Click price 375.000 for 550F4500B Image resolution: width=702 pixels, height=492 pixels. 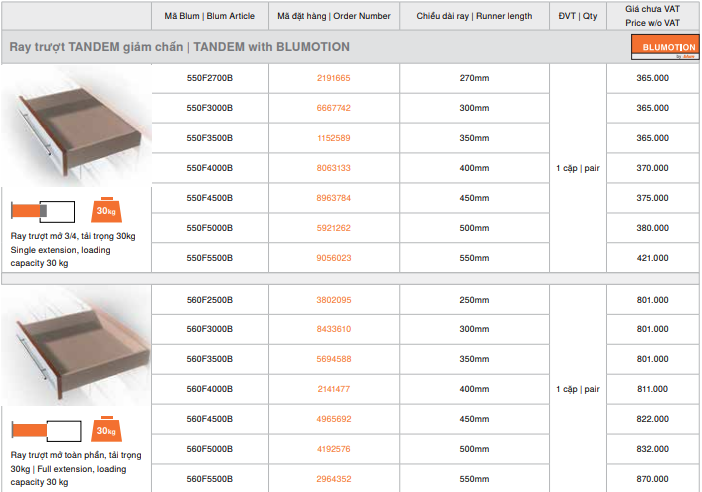coord(652,198)
